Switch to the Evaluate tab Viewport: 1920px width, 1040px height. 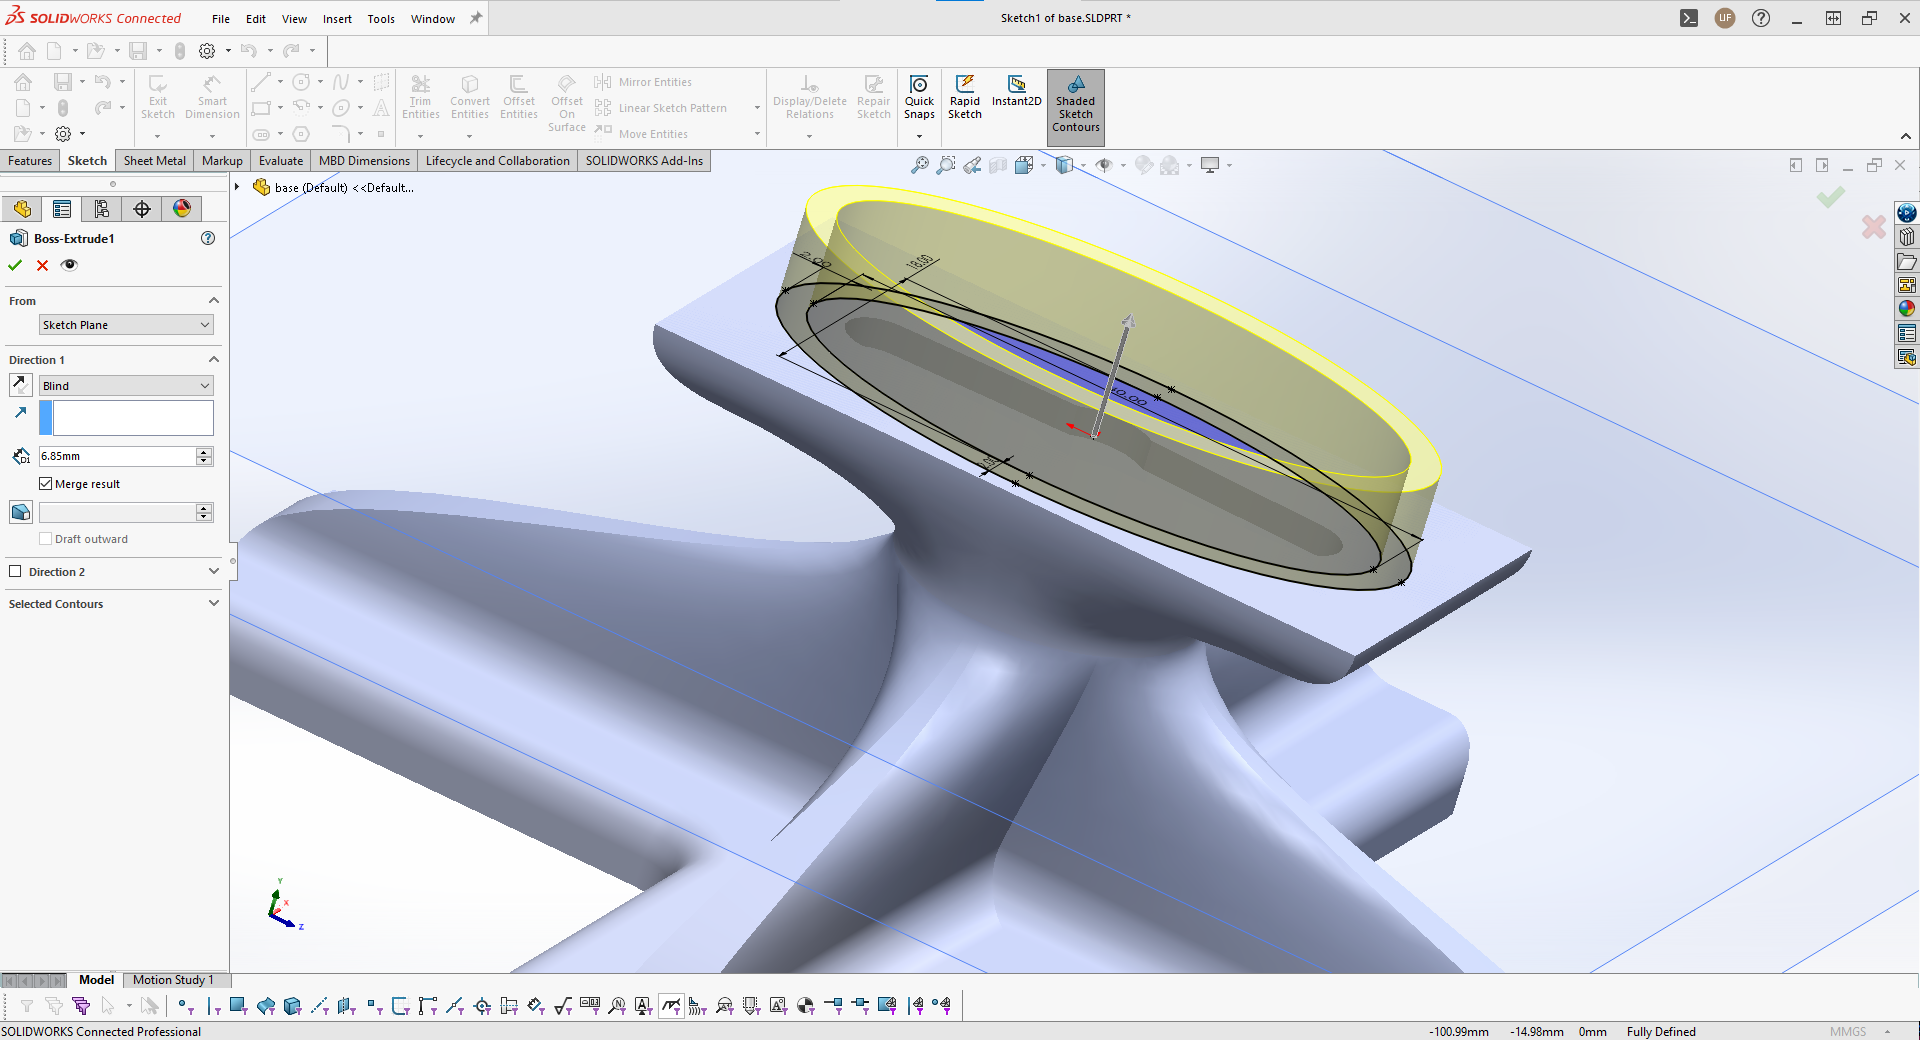[x=281, y=161]
